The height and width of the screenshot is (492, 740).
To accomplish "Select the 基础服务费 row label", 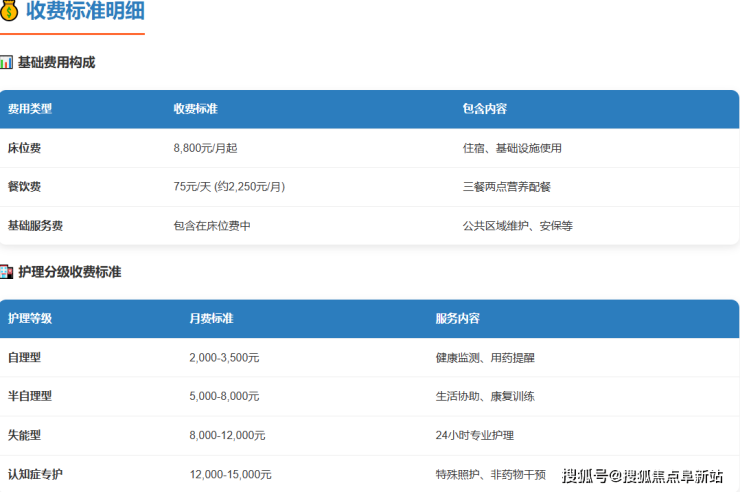I will (x=35, y=226).
